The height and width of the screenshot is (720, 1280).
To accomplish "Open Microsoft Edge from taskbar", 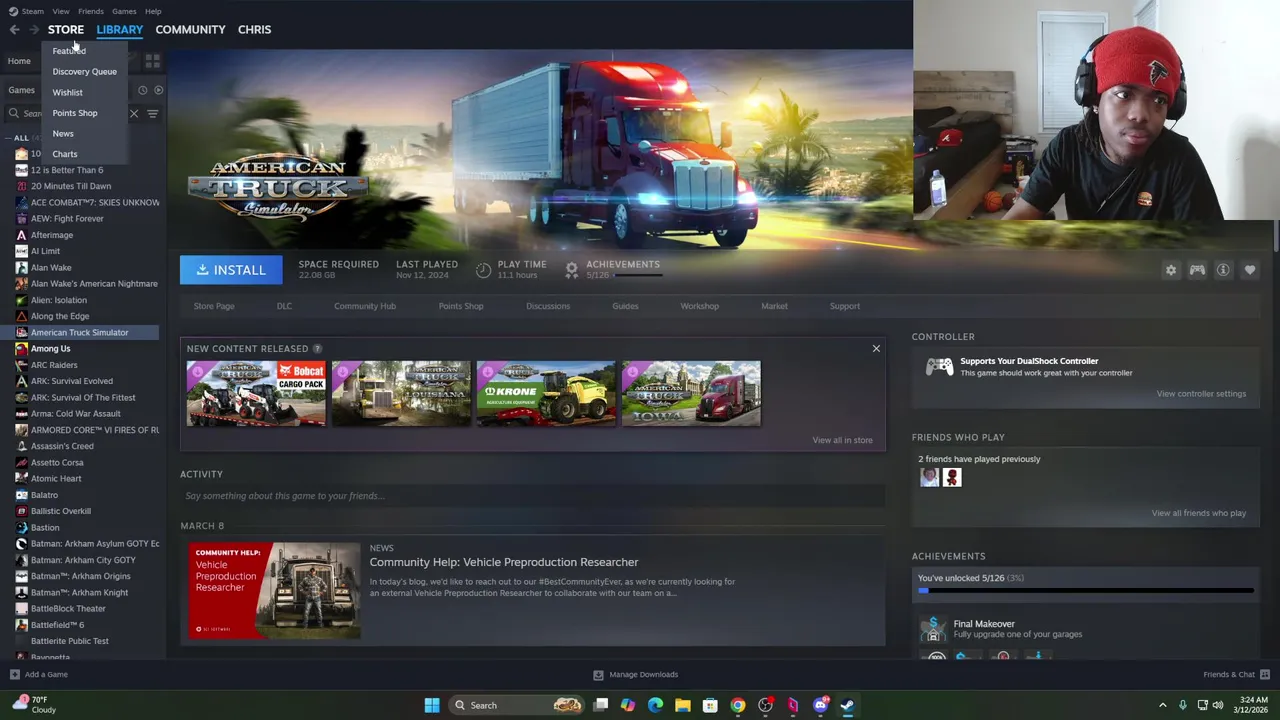I will [655, 705].
